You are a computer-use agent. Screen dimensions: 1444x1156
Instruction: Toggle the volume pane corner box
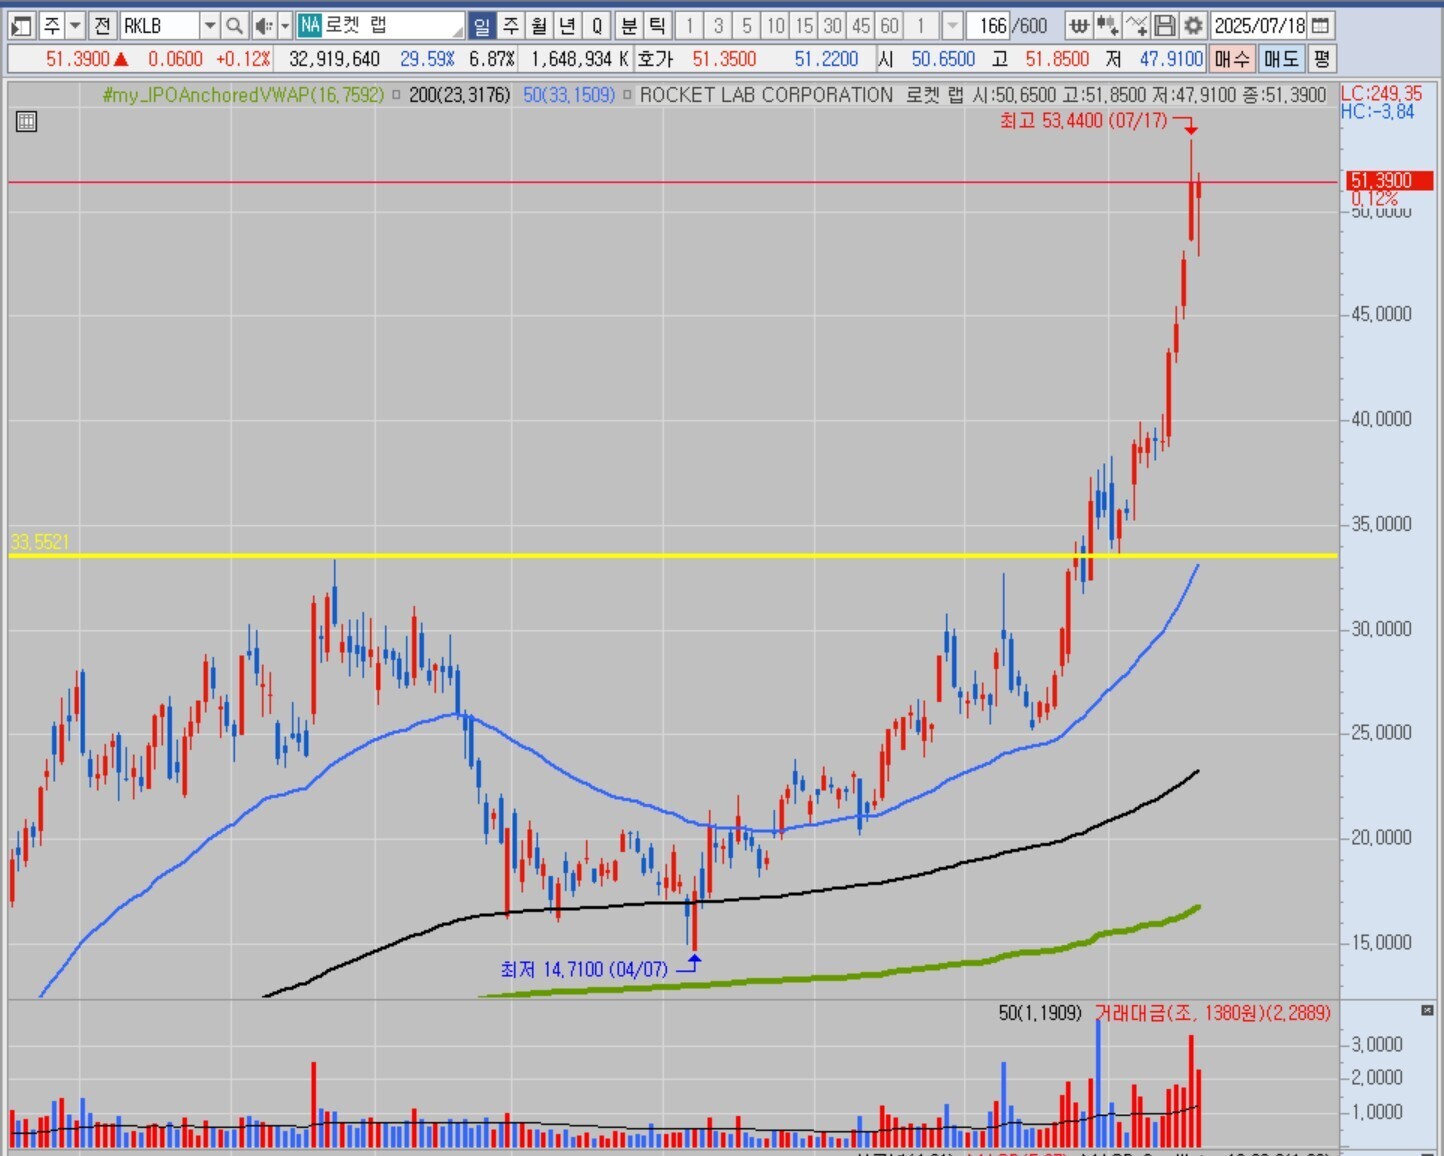tap(1427, 1011)
